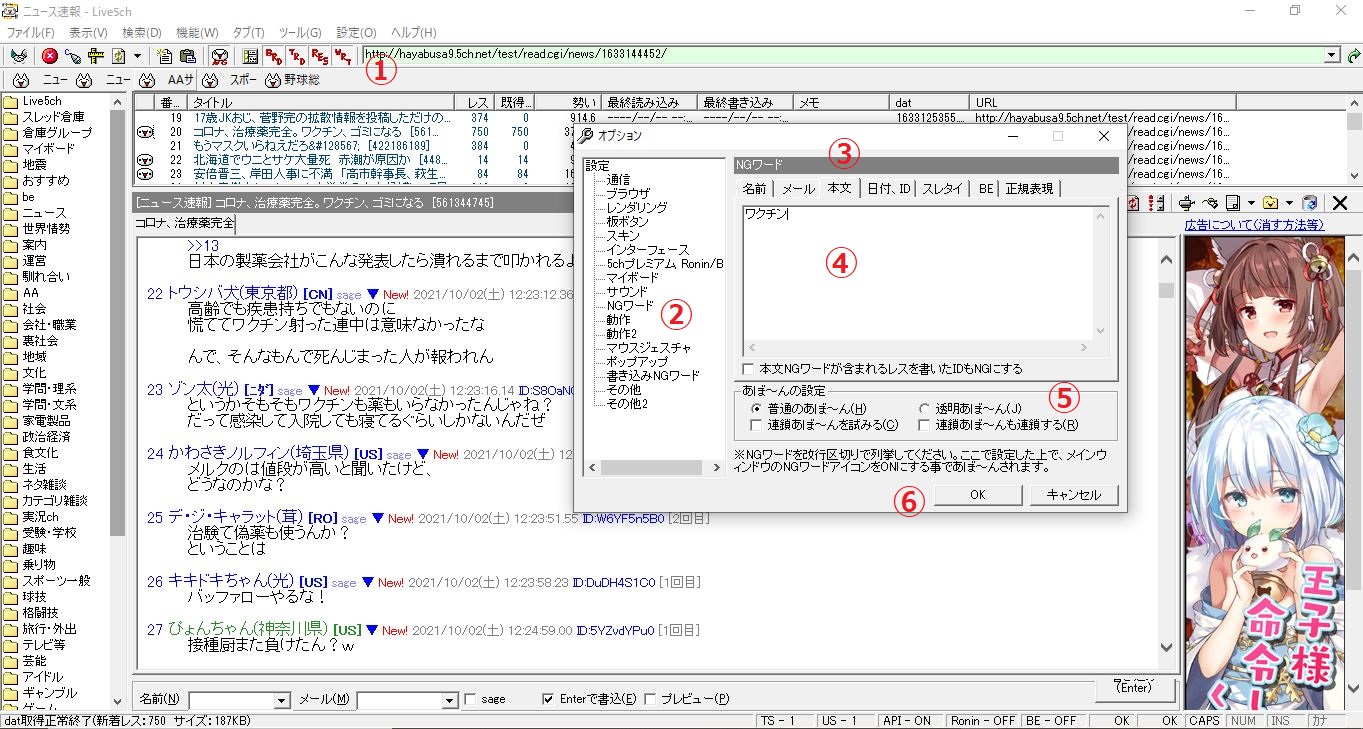Open the AAサ favorite board button
The width and height of the screenshot is (1363, 729).
coord(167,79)
